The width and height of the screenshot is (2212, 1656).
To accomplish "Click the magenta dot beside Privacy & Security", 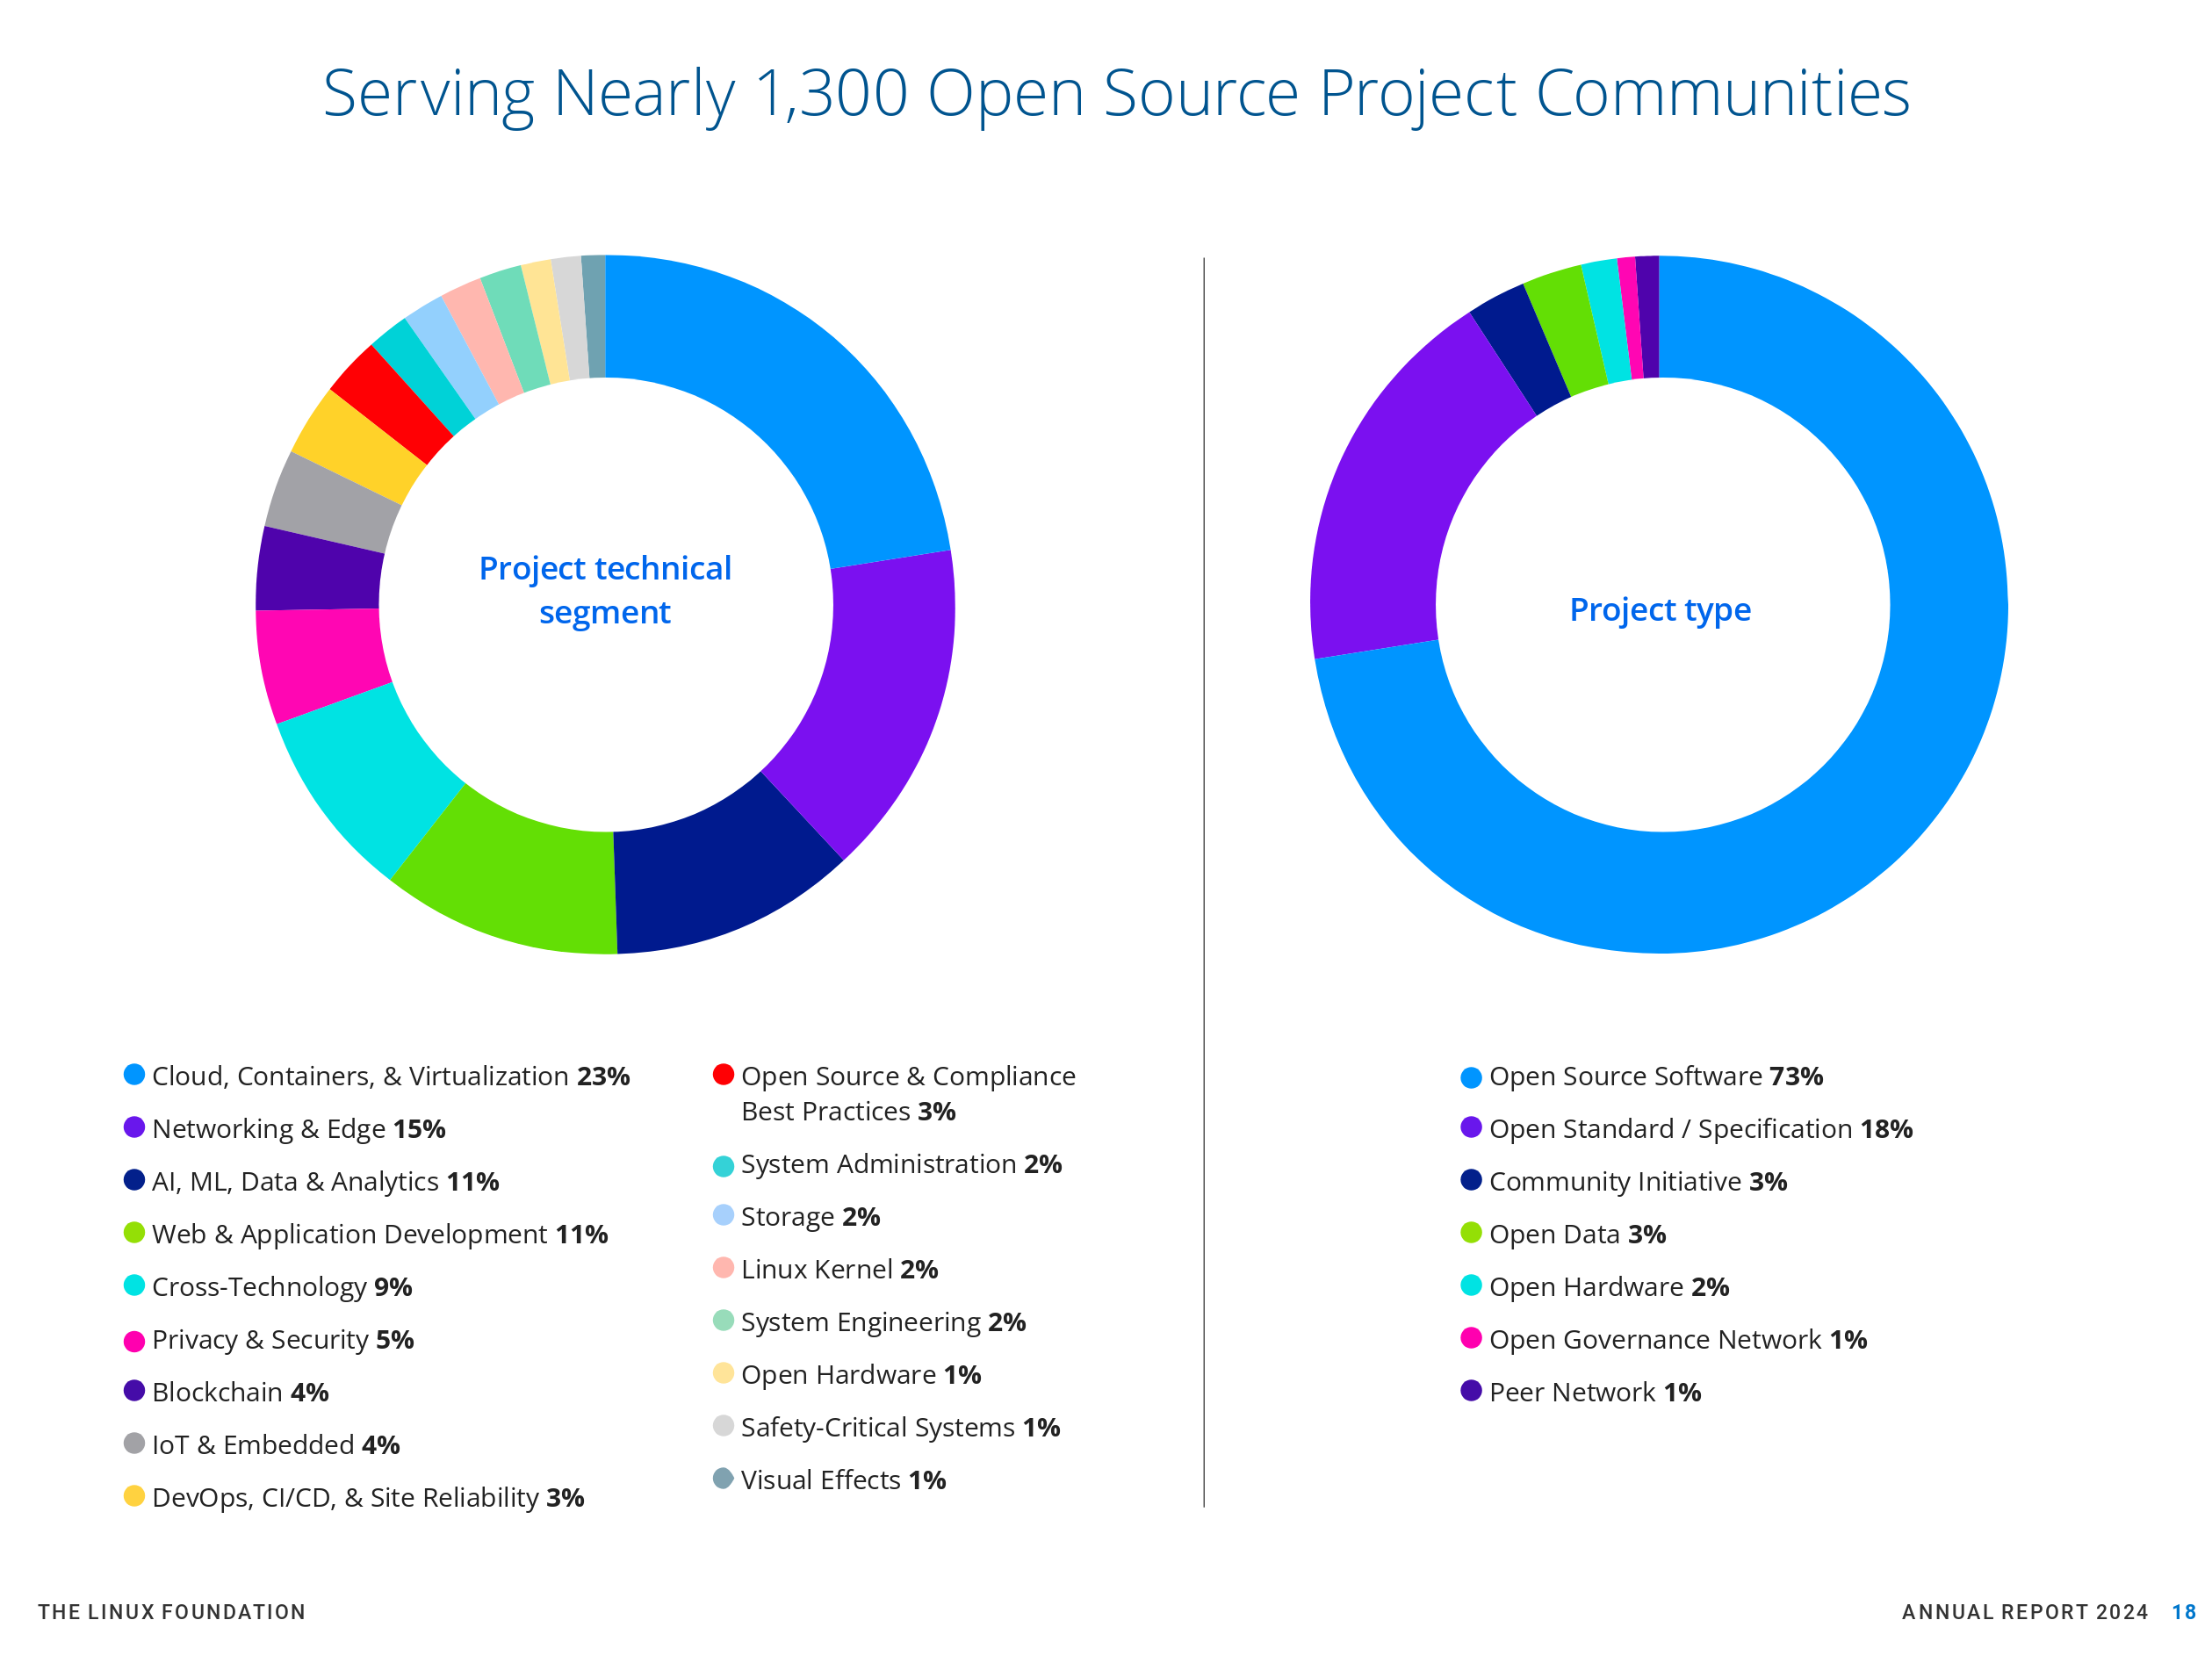I will click(134, 1341).
